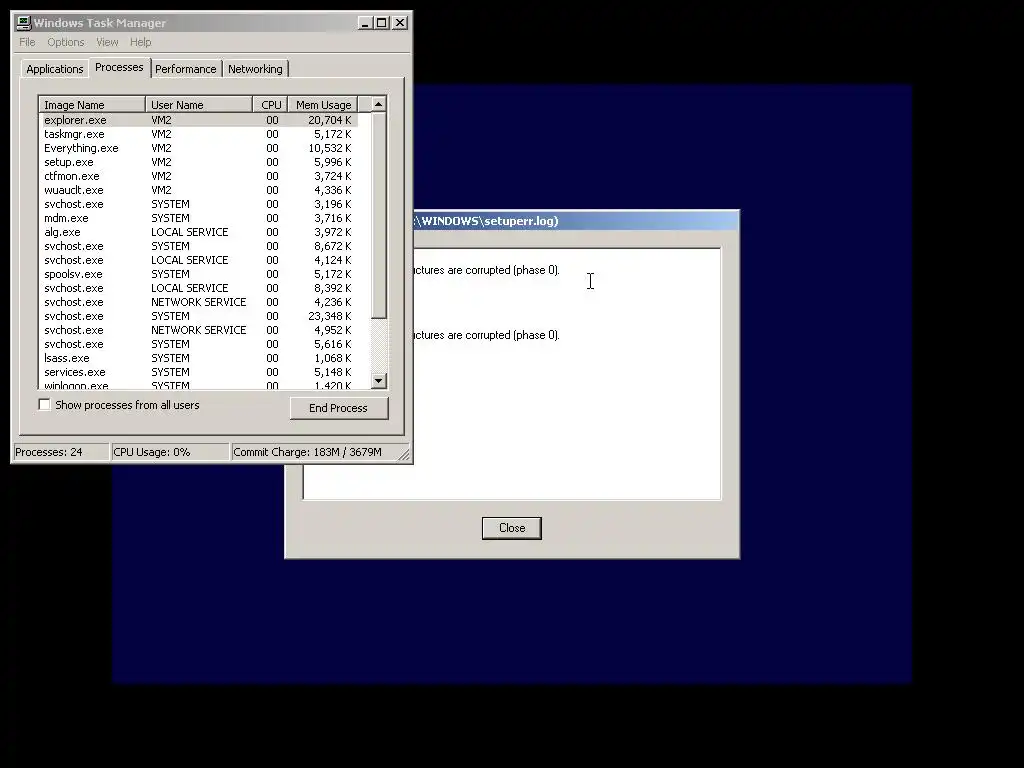The image size is (1024, 768).
Task: Select the svchost.exe row using 4,952 K
Action: pyautogui.click(x=199, y=330)
